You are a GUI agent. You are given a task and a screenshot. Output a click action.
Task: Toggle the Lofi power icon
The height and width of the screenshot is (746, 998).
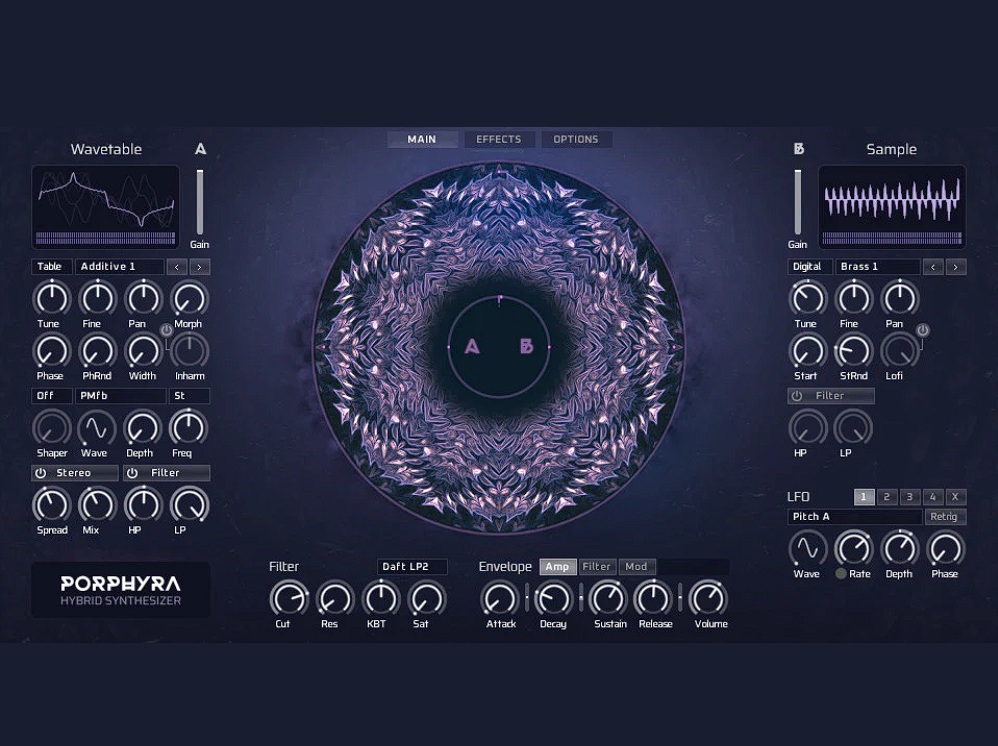click(x=922, y=330)
